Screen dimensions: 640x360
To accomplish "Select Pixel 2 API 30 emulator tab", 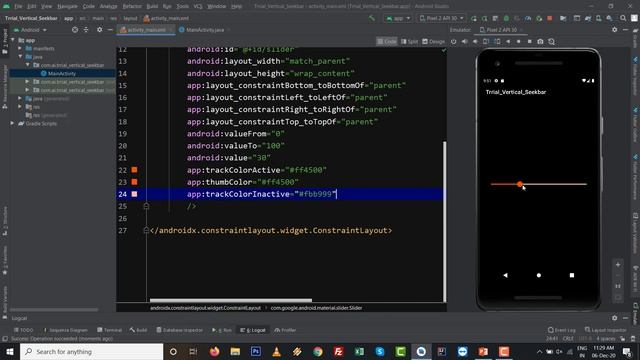I will [502, 30].
